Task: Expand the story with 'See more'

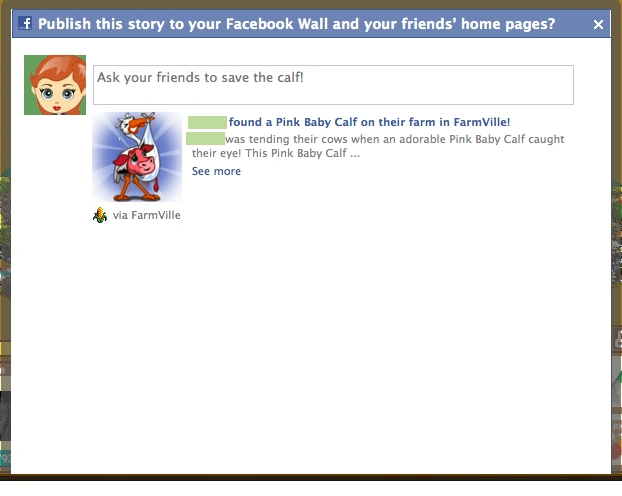Action: pos(216,171)
